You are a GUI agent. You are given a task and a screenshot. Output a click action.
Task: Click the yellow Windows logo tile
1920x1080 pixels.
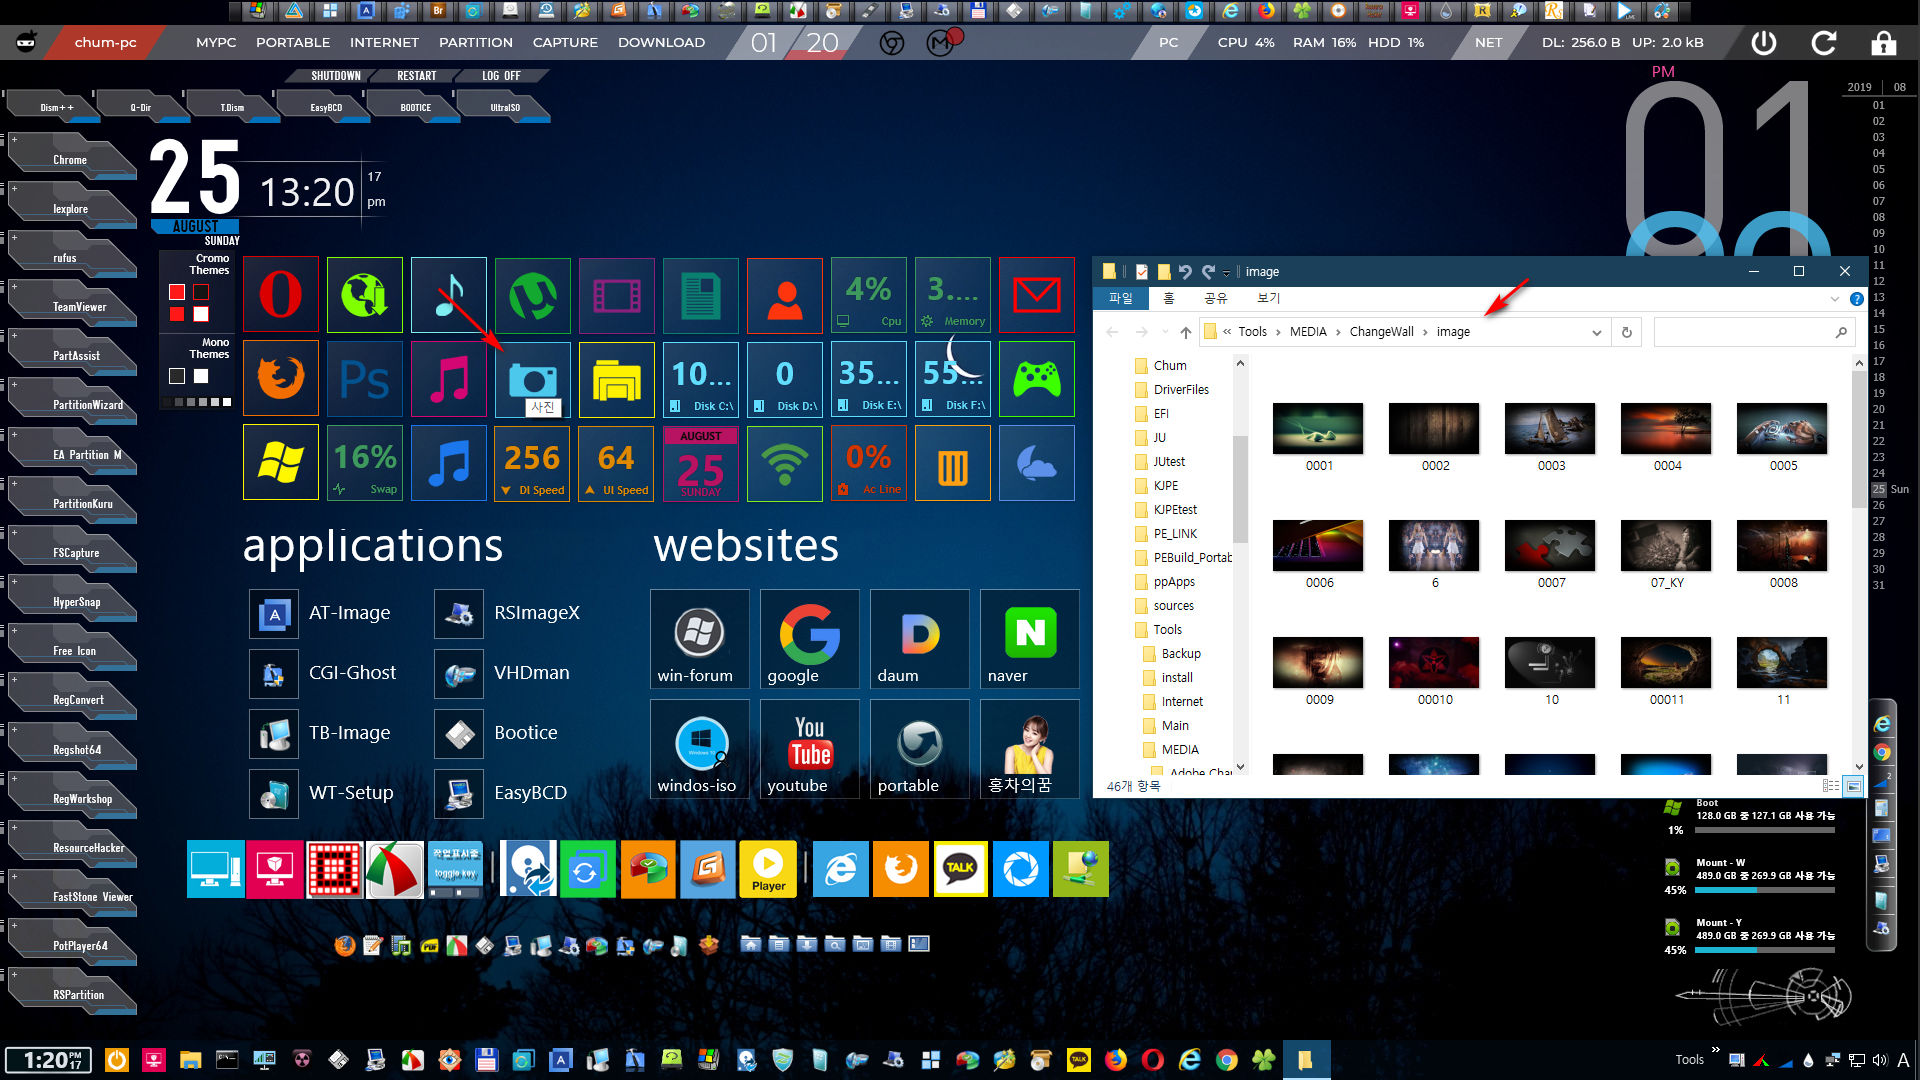(281, 463)
